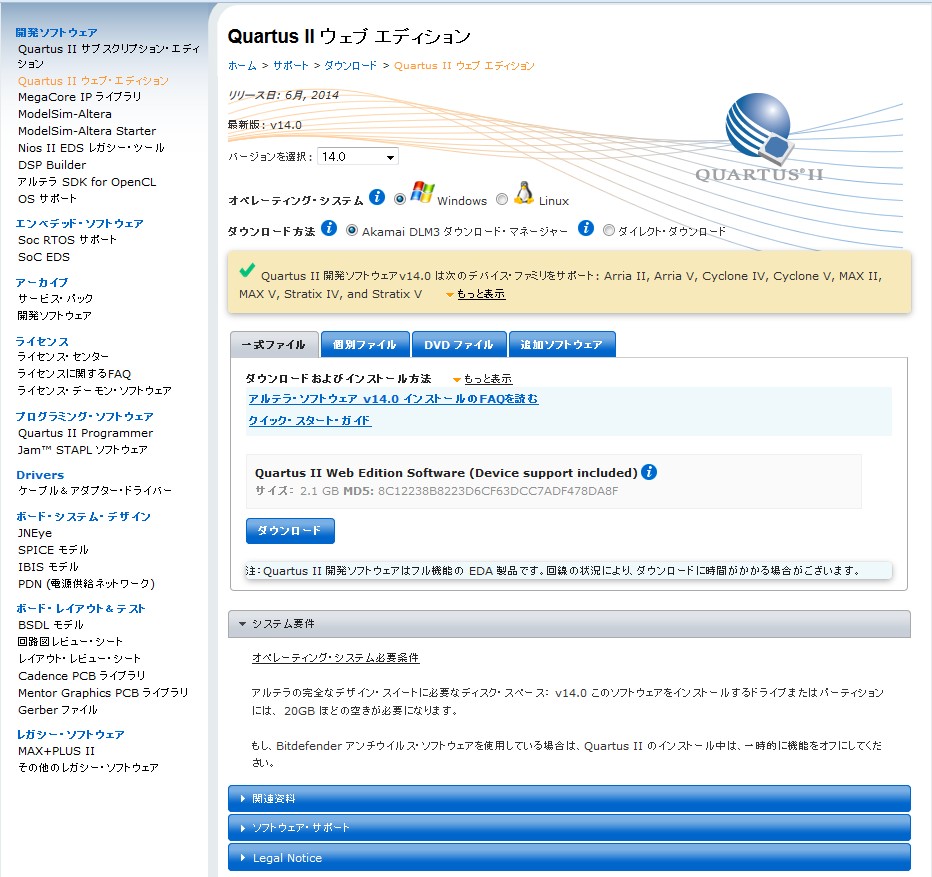This screenshot has height=877, width=932.
Task: Open ModelSim-Altera sidebar link
Action: point(65,114)
